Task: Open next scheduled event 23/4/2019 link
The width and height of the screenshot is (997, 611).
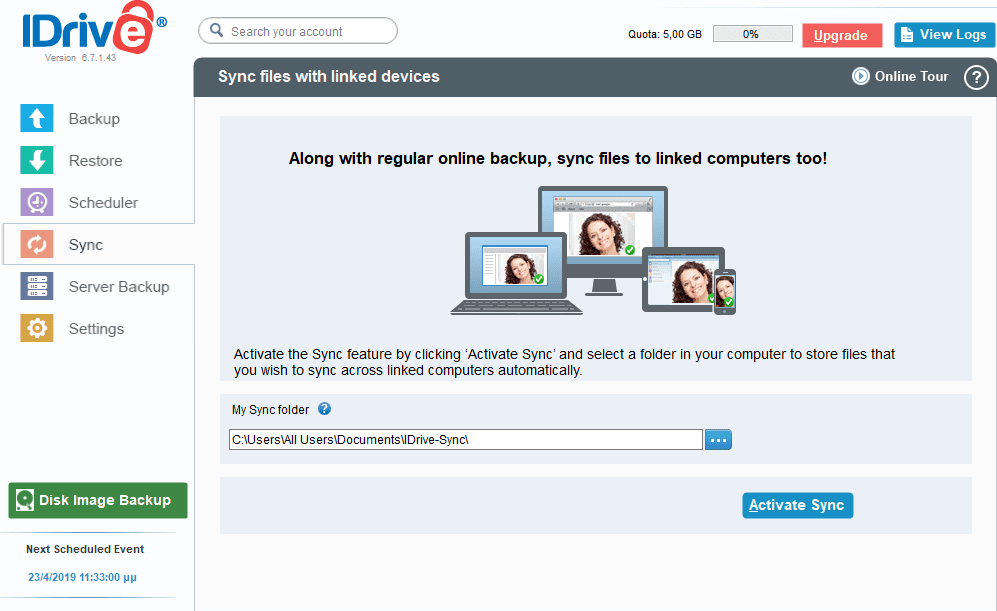Action: coord(82,577)
